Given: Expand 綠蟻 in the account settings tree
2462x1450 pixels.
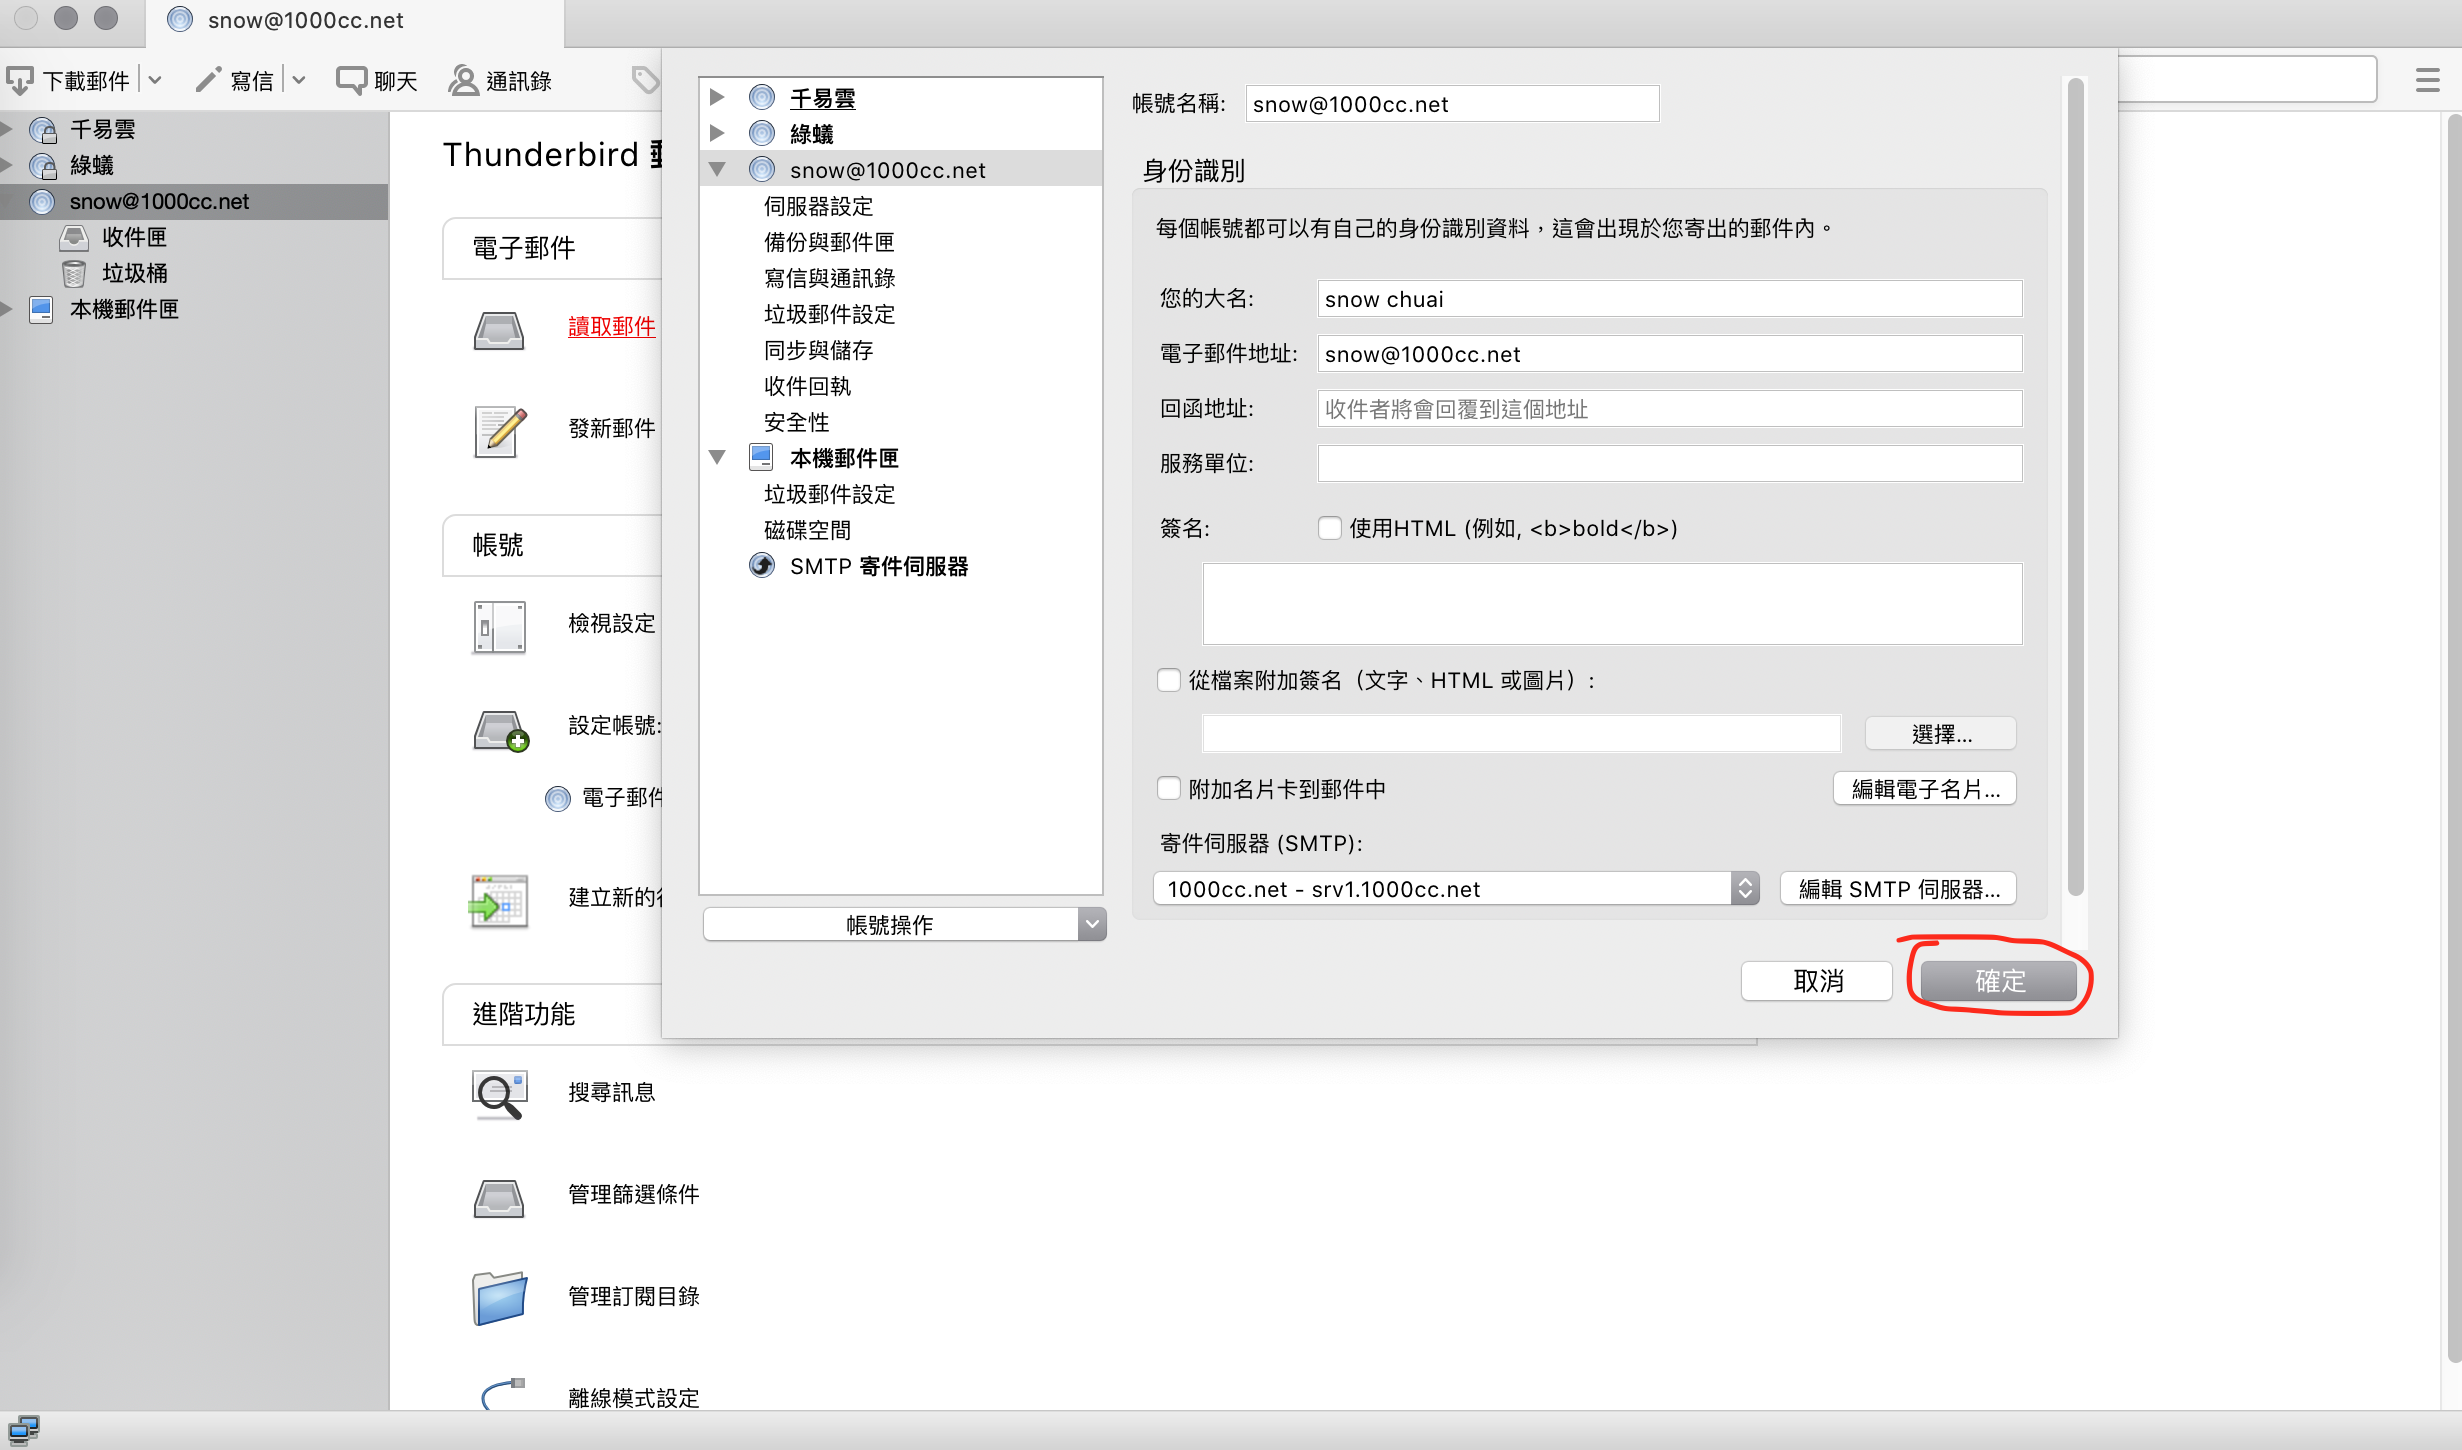Looking at the screenshot, I should [717, 133].
